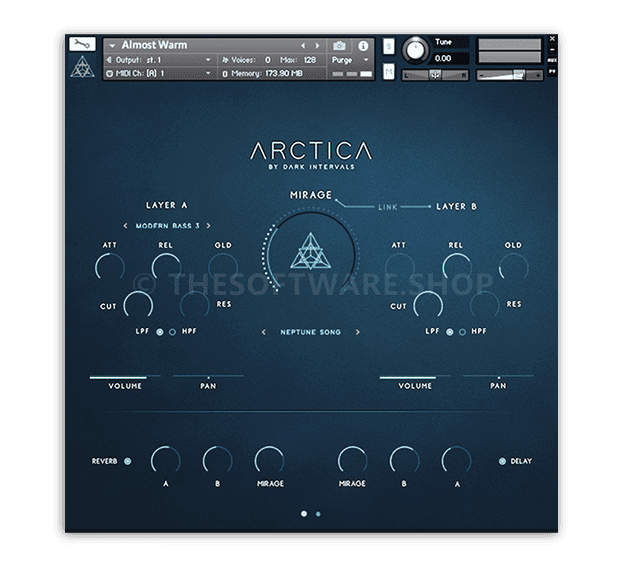Adjust Layer B GLD knob
This screenshot has height=567, width=624.
point(514,267)
